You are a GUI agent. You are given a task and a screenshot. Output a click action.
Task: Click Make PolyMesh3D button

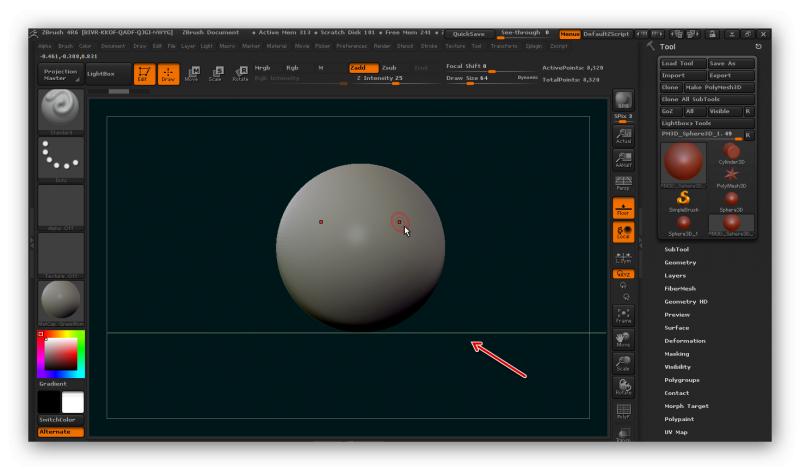tap(719, 87)
